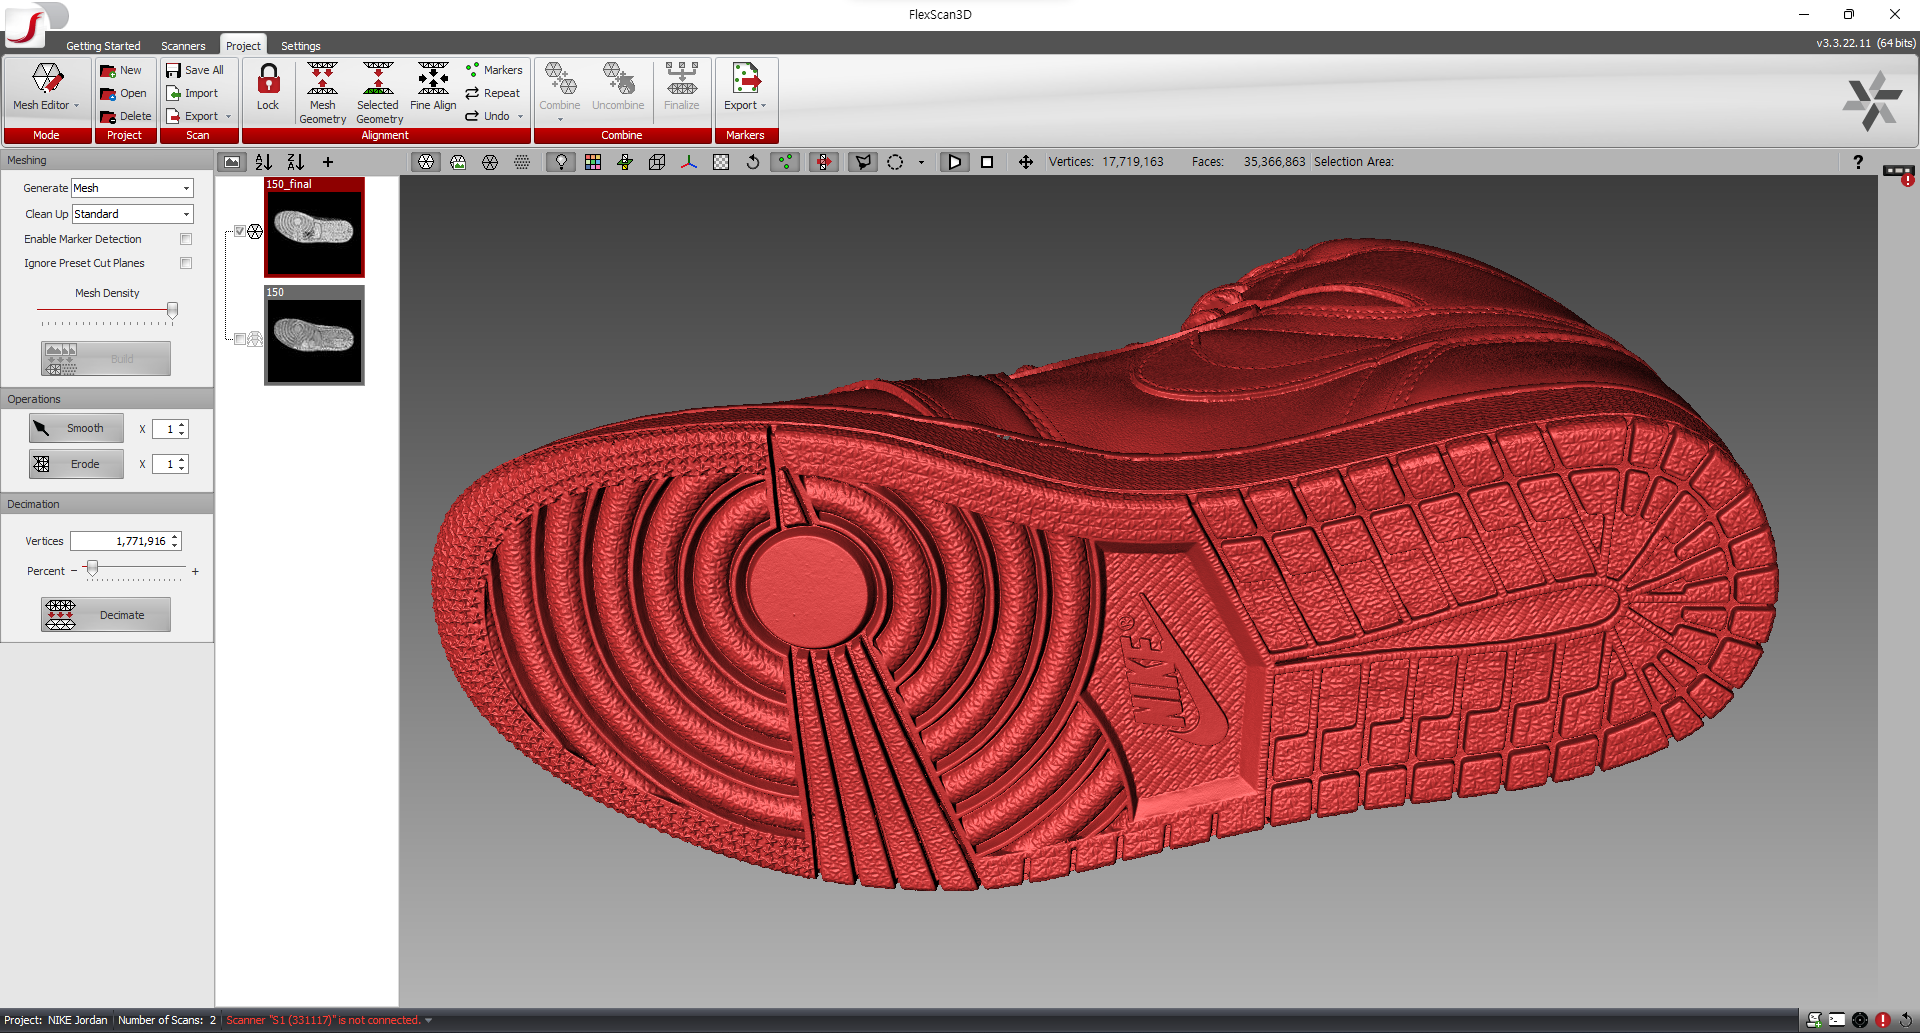The width and height of the screenshot is (1920, 1033).
Task: Click the rotate reset view icon
Action: [753, 162]
